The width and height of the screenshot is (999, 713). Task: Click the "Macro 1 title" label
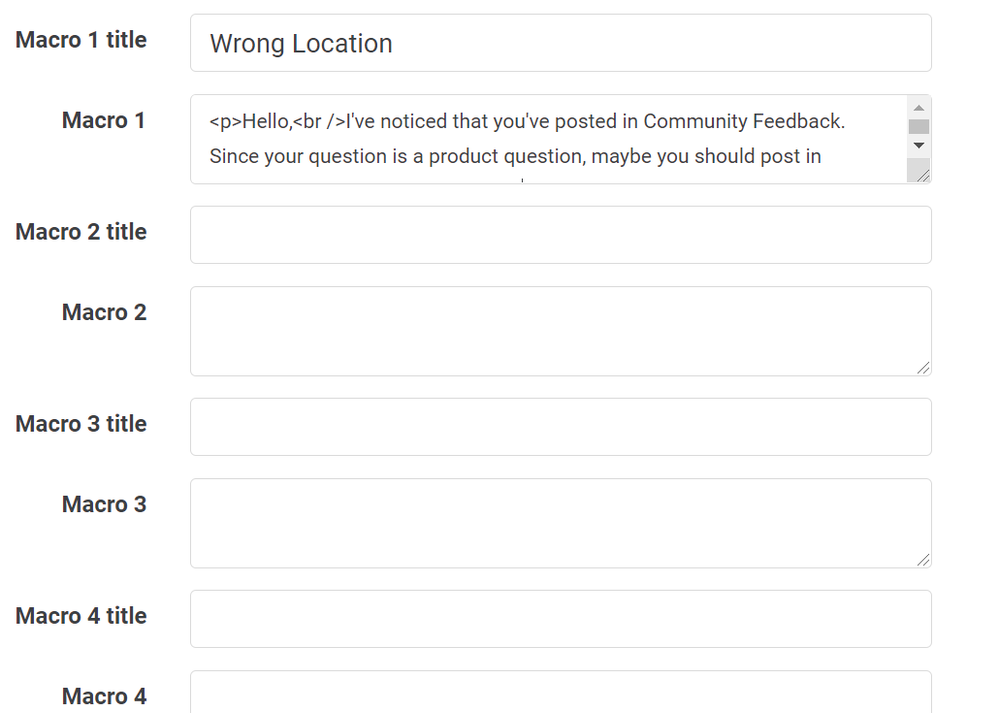(x=81, y=40)
